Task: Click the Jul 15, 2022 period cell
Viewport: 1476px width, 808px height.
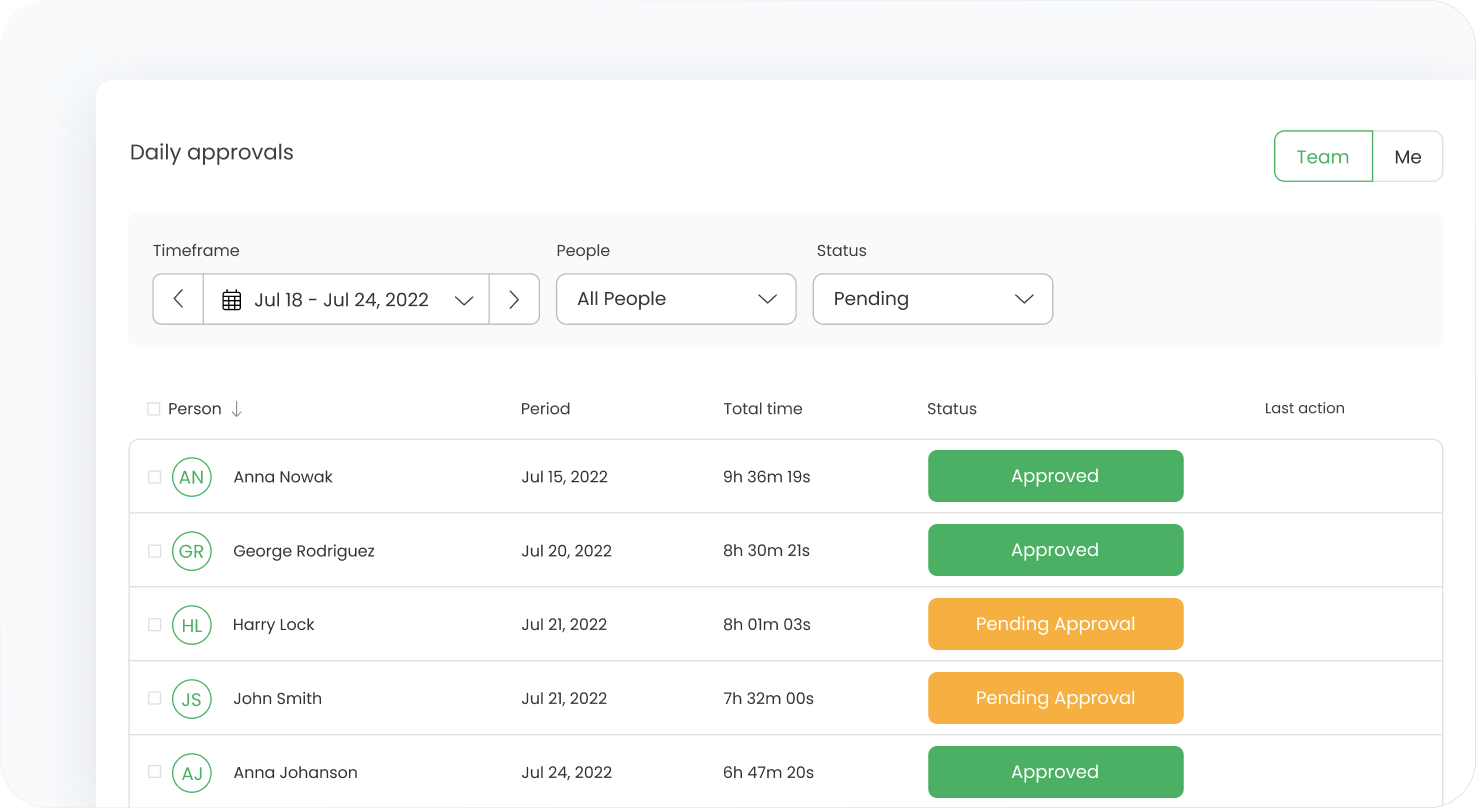Action: coord(565,477)
